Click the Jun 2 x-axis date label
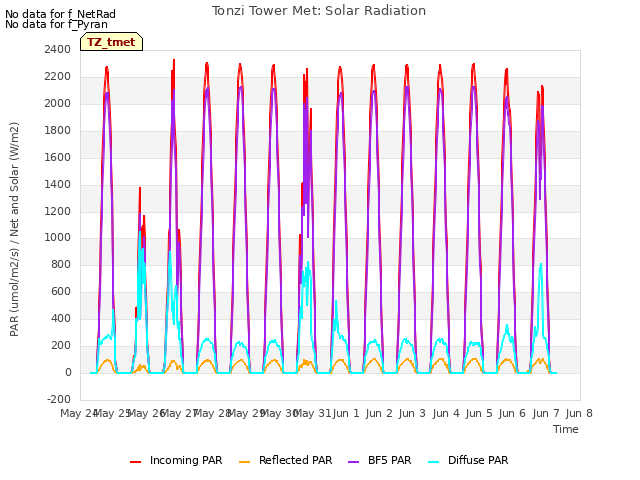Image resolution: width=640 pixels, height=480 pixels. point(379,413)
